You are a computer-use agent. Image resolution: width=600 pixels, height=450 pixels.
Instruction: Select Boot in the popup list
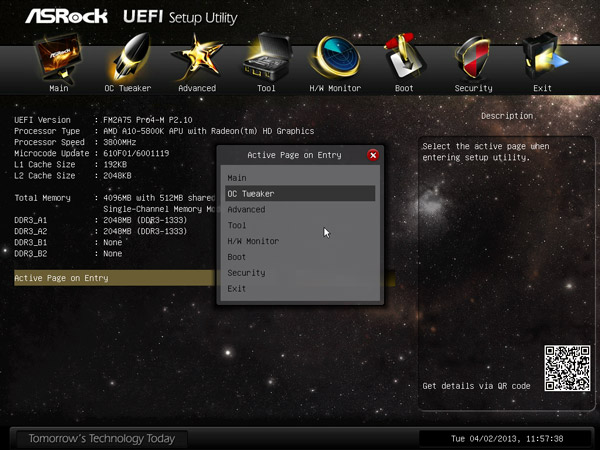tap(300, 257)
